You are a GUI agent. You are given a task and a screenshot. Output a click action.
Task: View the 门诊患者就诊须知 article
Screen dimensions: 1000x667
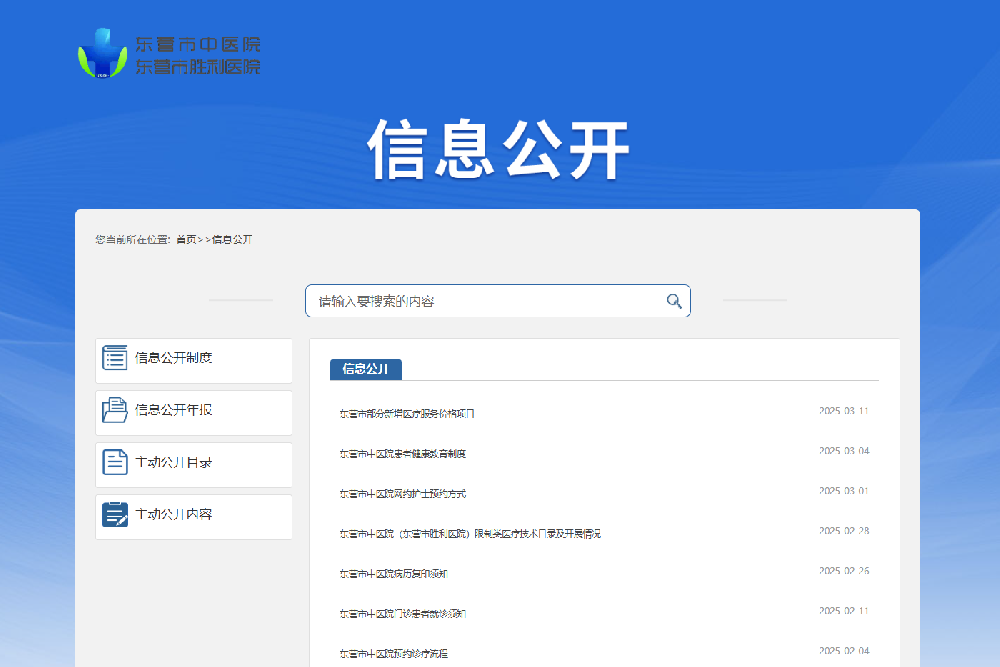[x=403, y=614]
